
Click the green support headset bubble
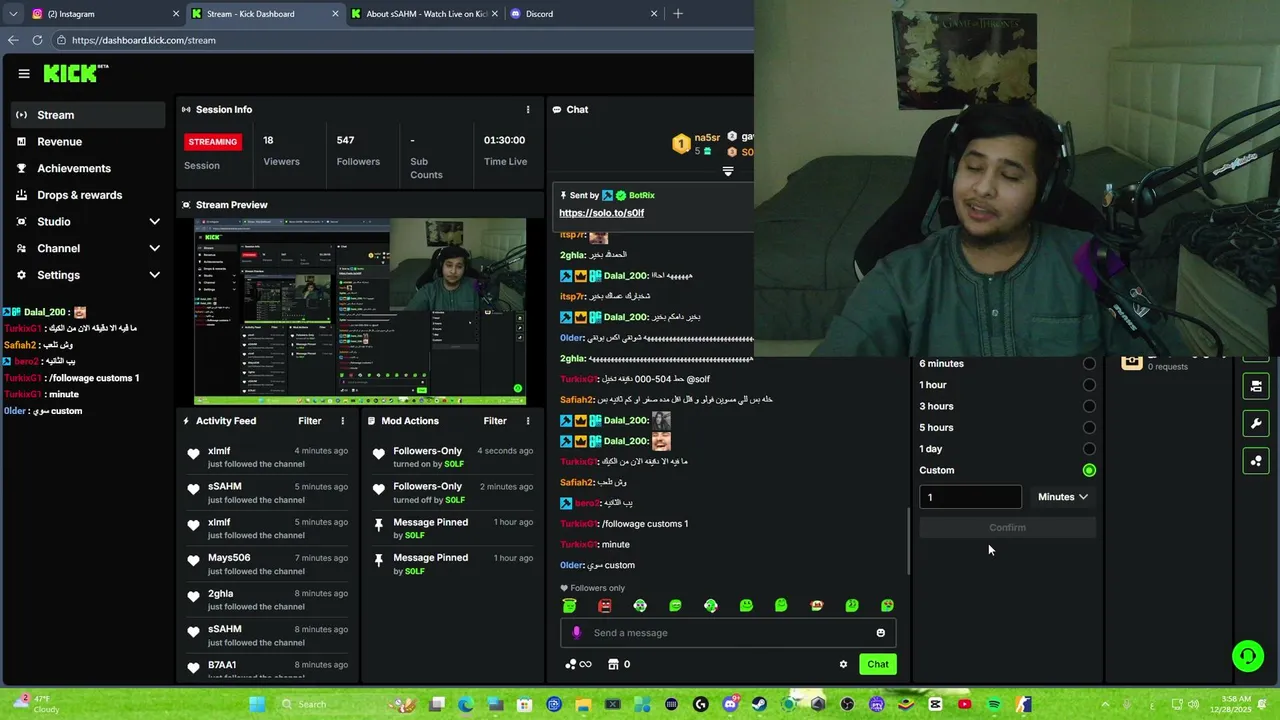1248,656
